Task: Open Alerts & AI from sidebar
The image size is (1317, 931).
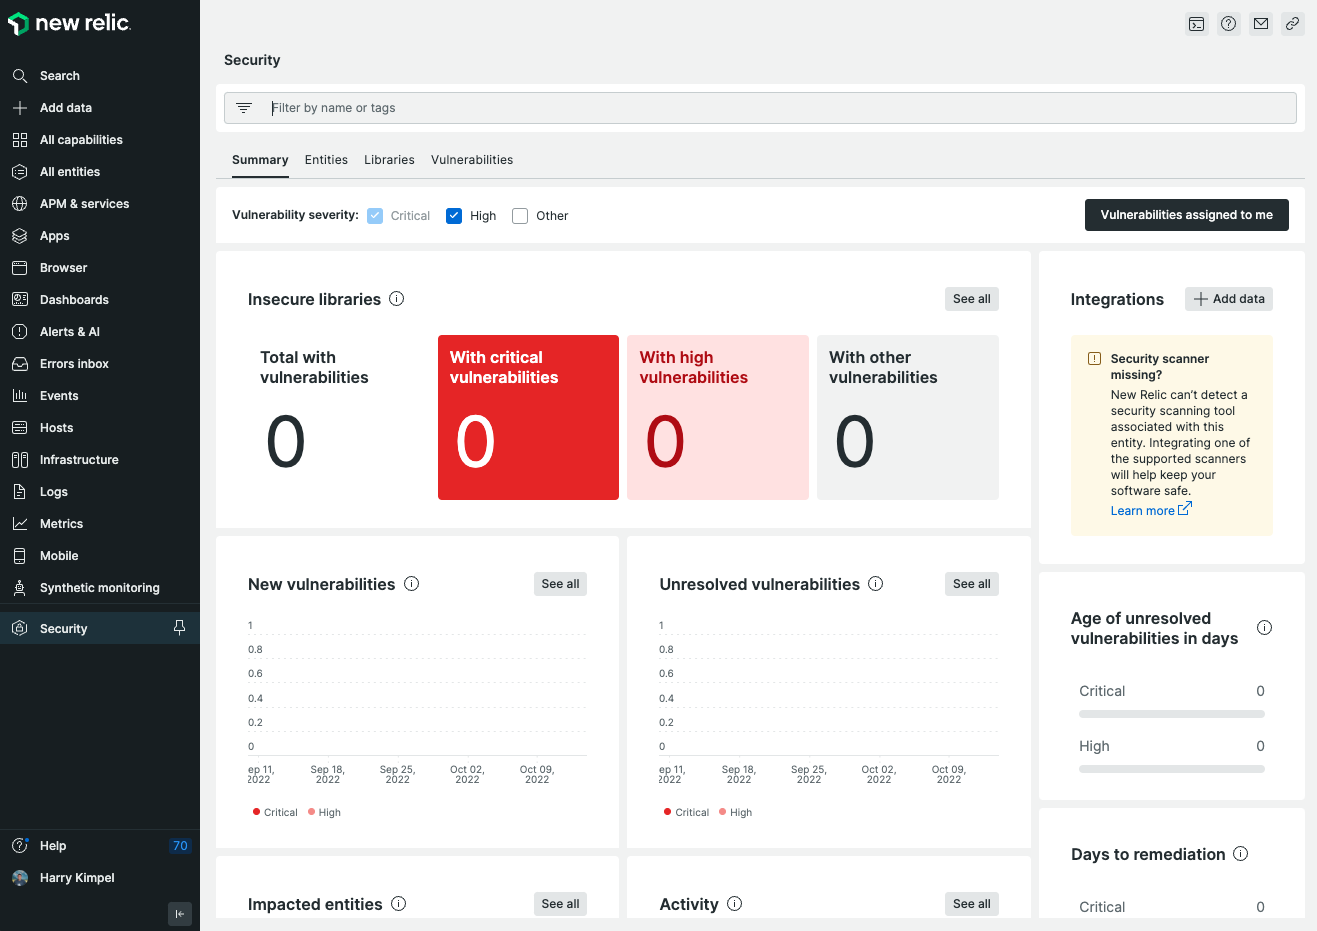Action: coord(69,331)
